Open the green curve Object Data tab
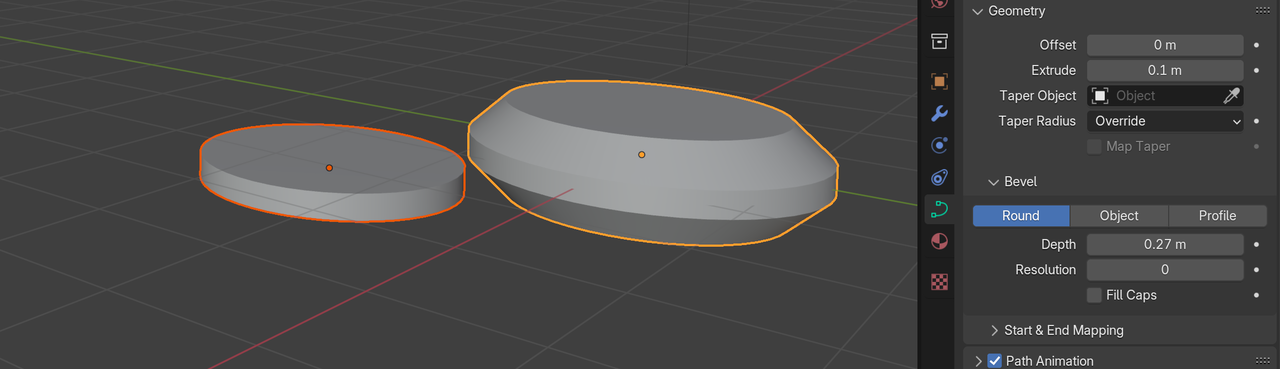 tap(939, 209)
